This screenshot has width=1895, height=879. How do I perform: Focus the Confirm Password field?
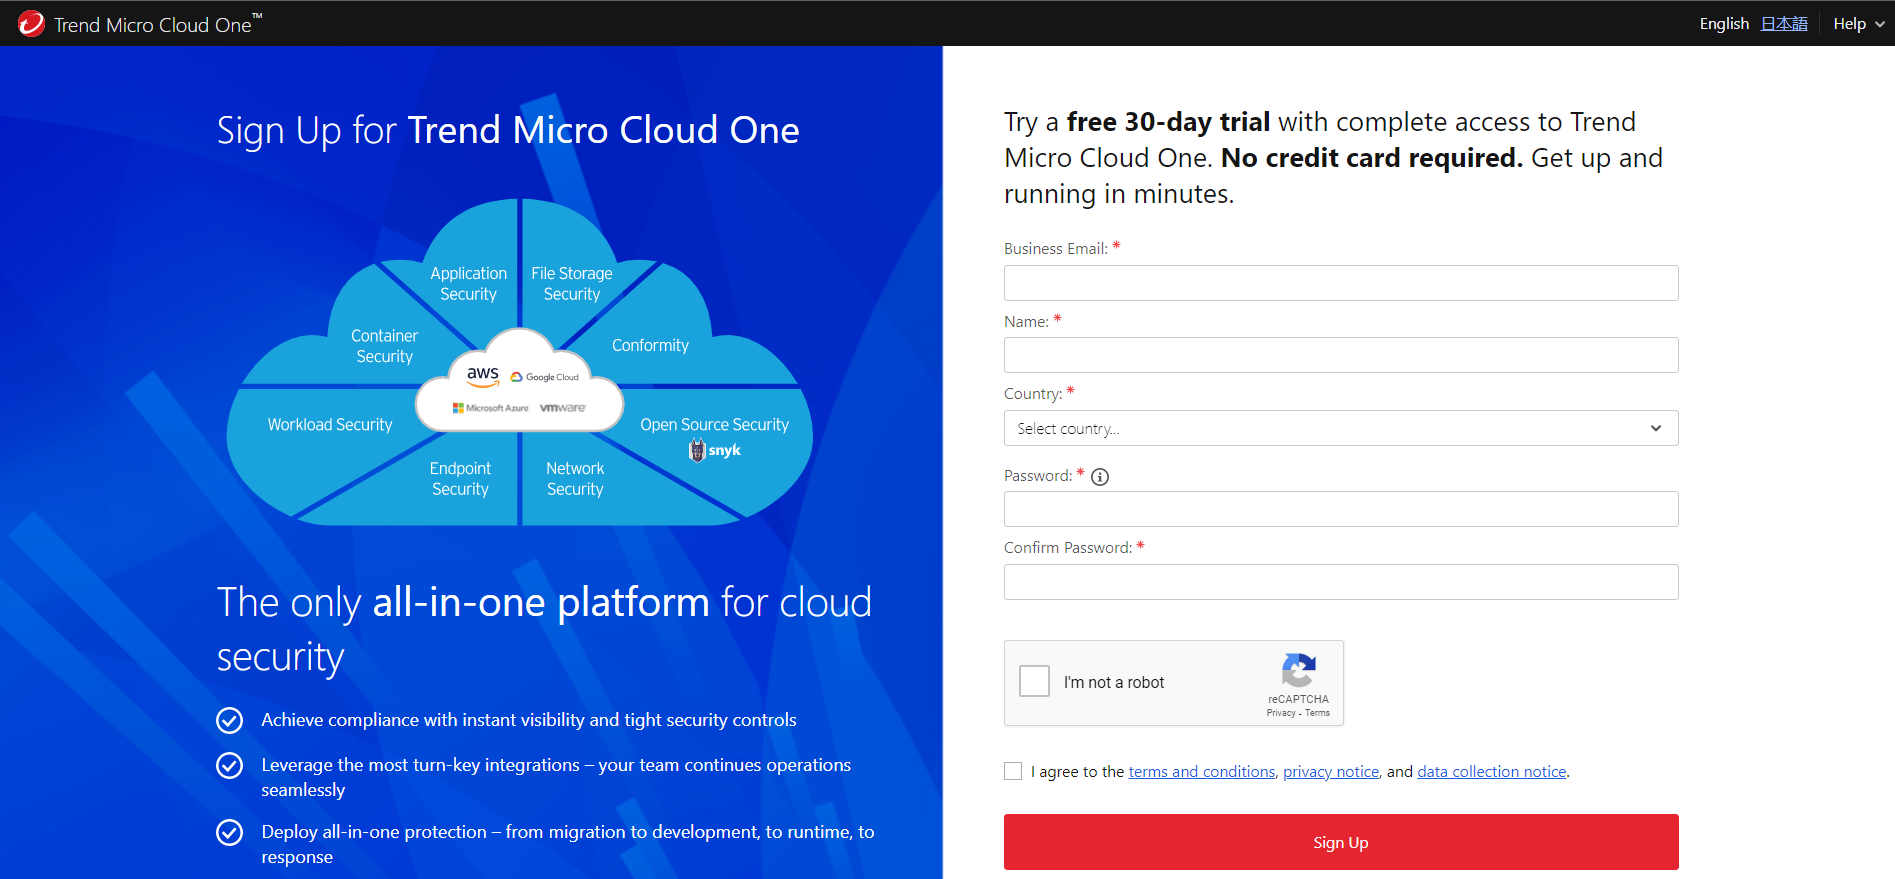click(x=1341, y=582)
